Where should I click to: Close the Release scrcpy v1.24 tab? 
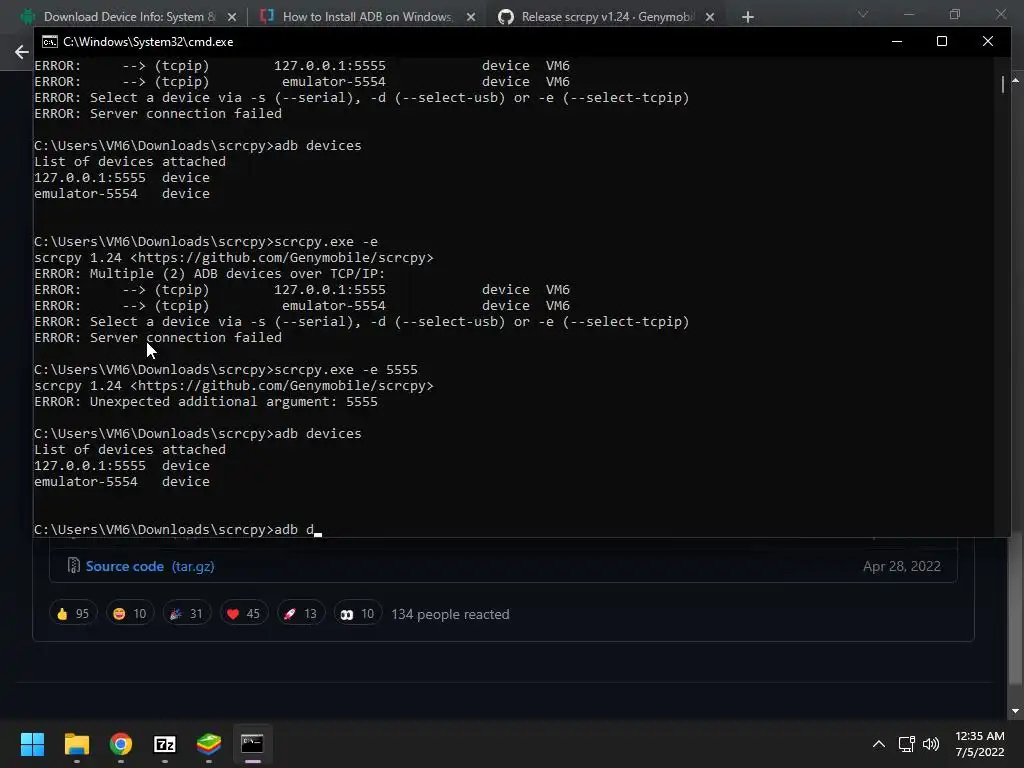(x=710, y=17)
